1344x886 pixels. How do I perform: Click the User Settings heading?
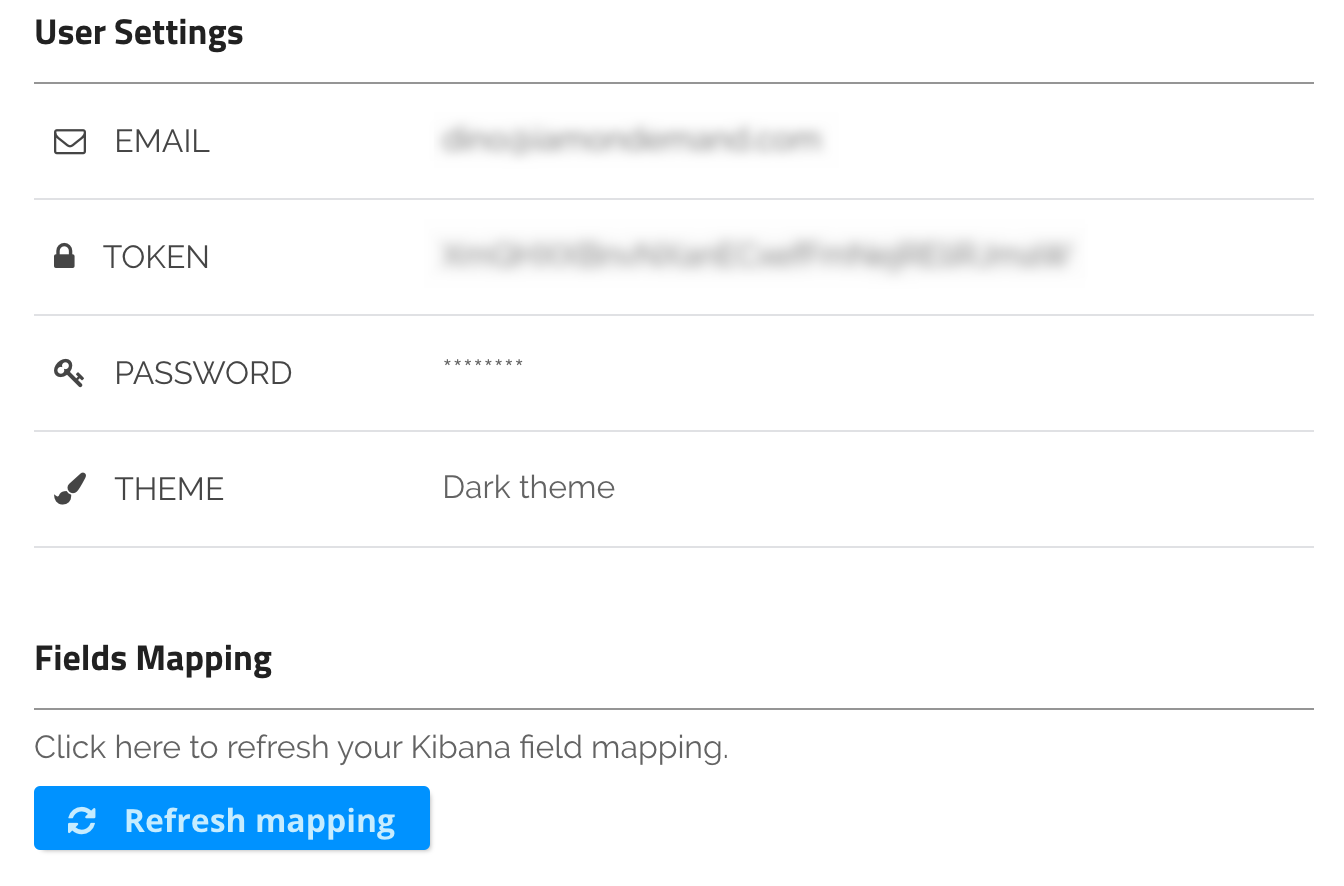click(139, 33)
